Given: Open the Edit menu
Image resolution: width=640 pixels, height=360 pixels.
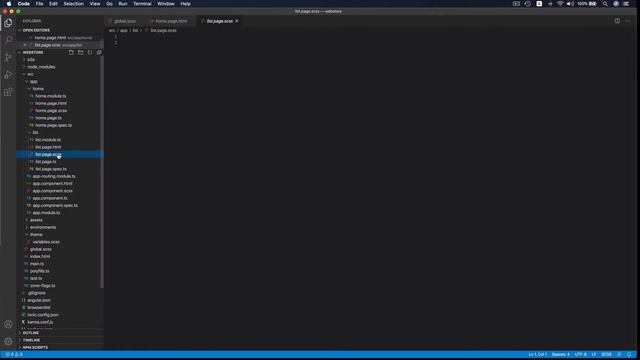Looking at the screenshot, I should [53, 4].
